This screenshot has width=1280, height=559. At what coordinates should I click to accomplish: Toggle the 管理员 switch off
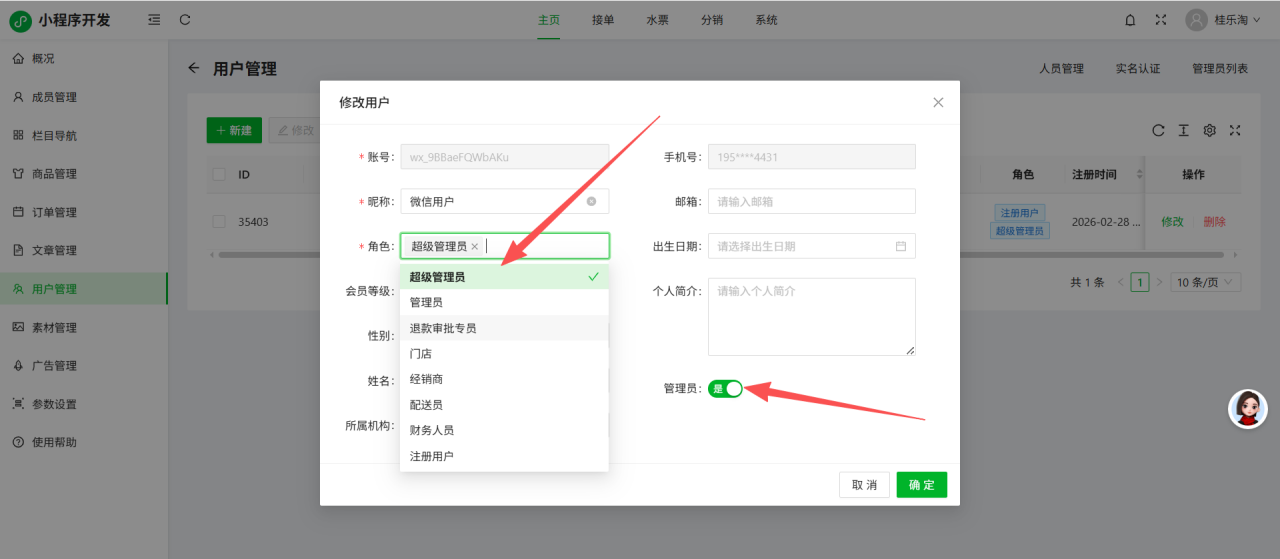tap(725, 388)
